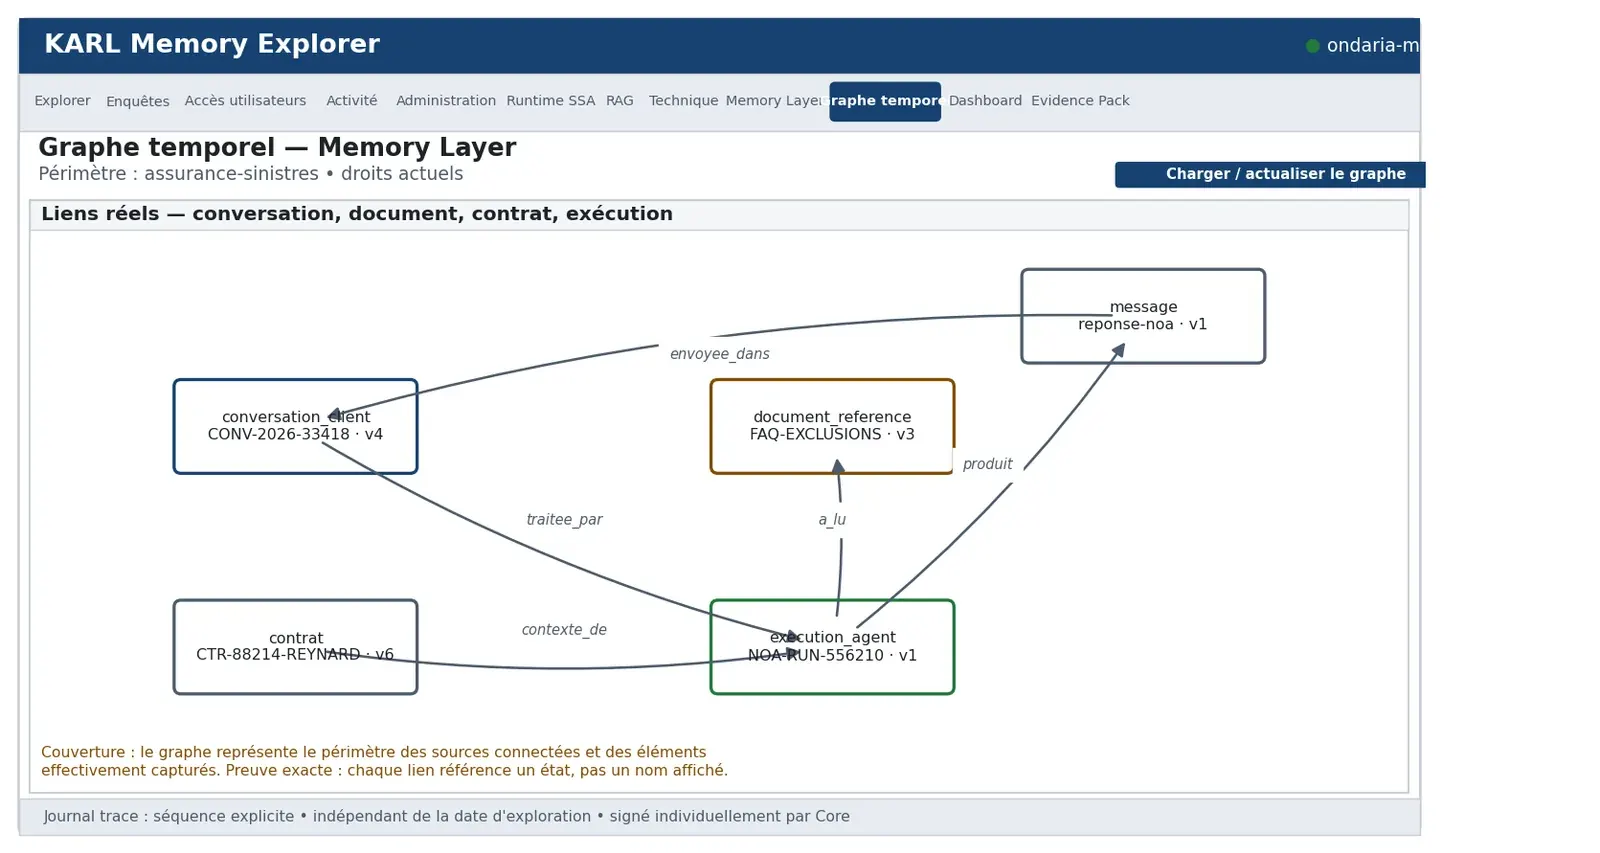Go to the Activité tab
Image resolution: width=1600 pixels, height=853 pixels.
coord(352,101)
